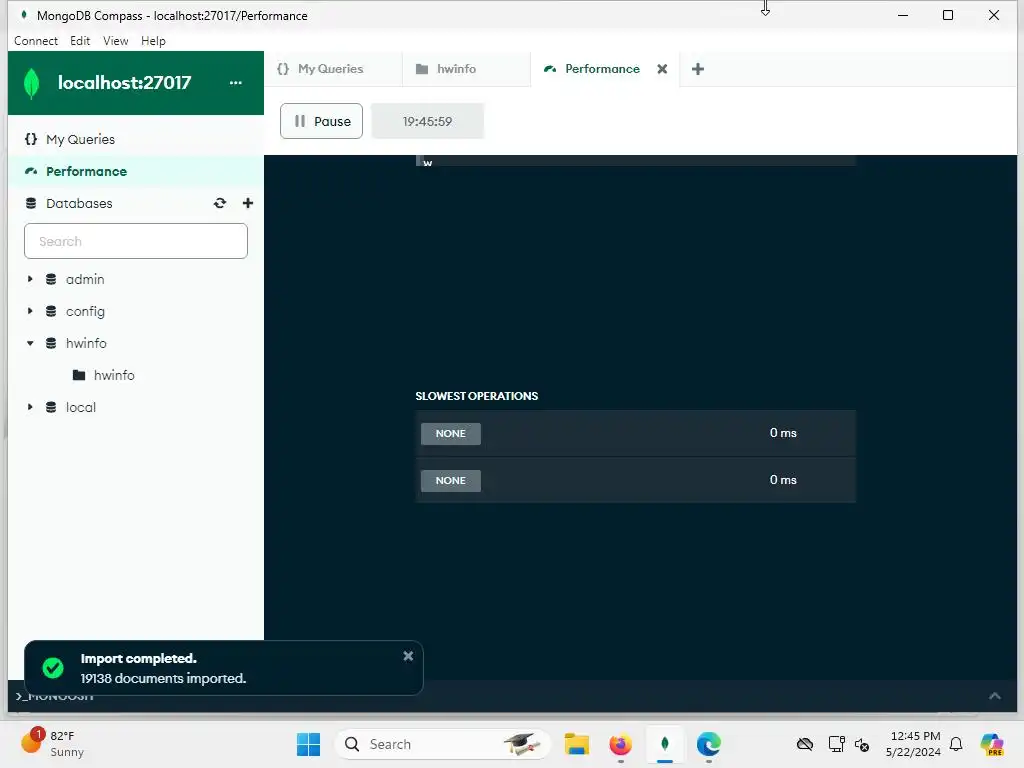Create a new database with plus icon
Image resolution: width=1024 pixels, height=768 pixels.
248,203
